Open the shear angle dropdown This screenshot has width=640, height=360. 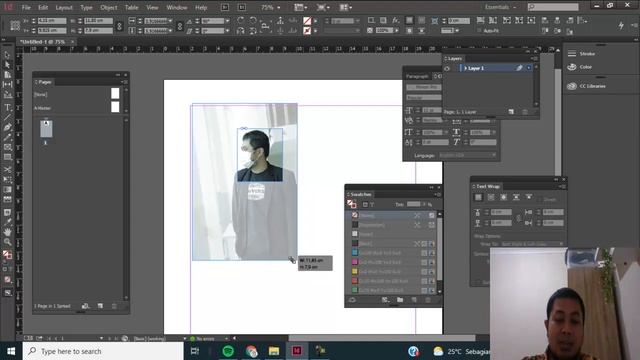(227, 31)
